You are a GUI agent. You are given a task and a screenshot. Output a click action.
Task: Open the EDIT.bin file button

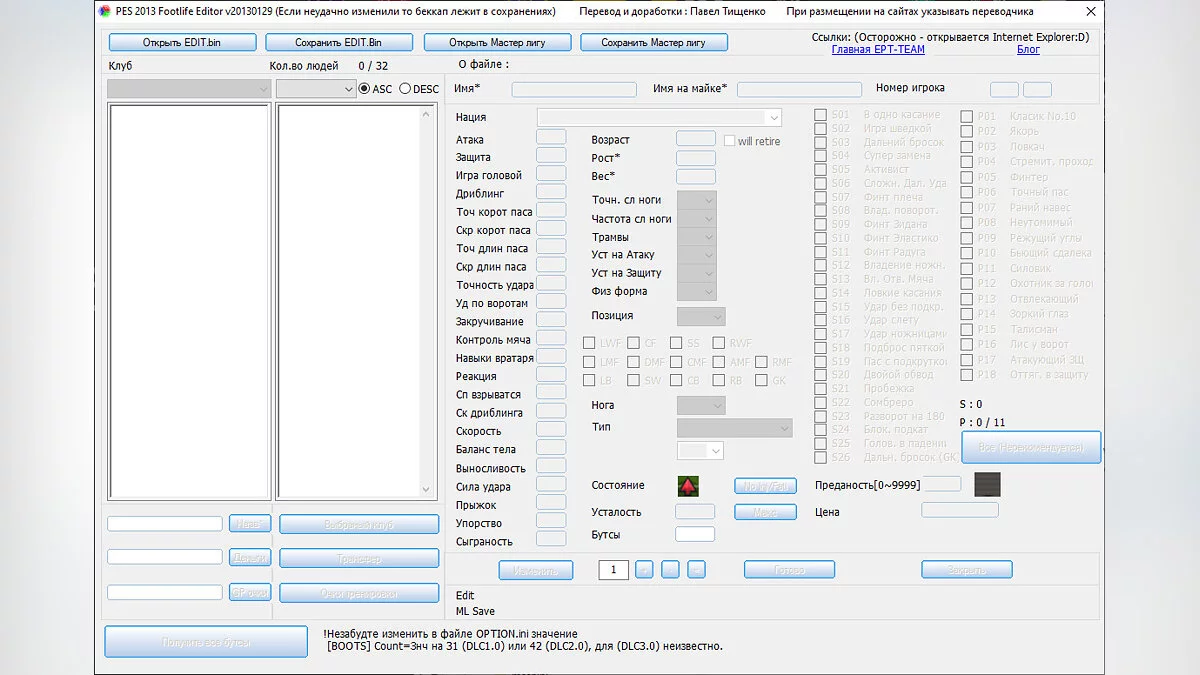click(182, 43)
